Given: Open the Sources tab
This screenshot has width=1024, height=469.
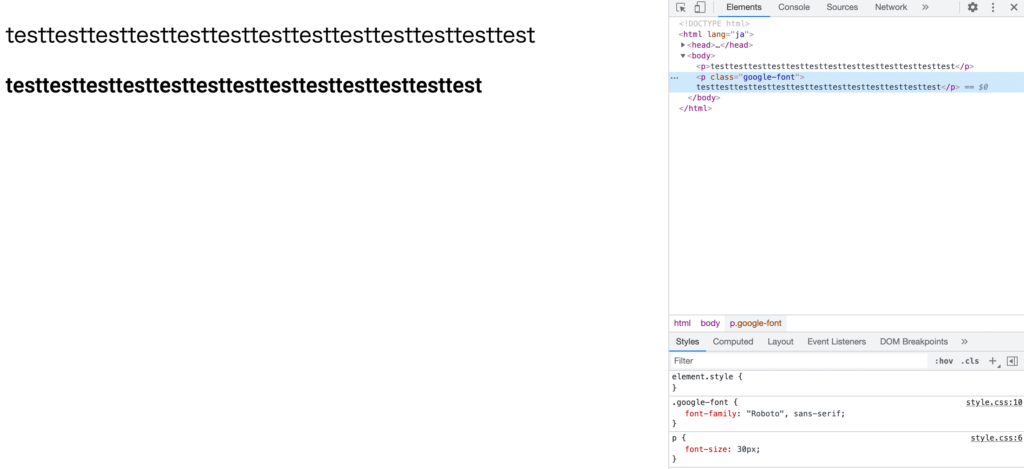Looking at the screenshot, I should pyautogui.click(x=842, y=7).
